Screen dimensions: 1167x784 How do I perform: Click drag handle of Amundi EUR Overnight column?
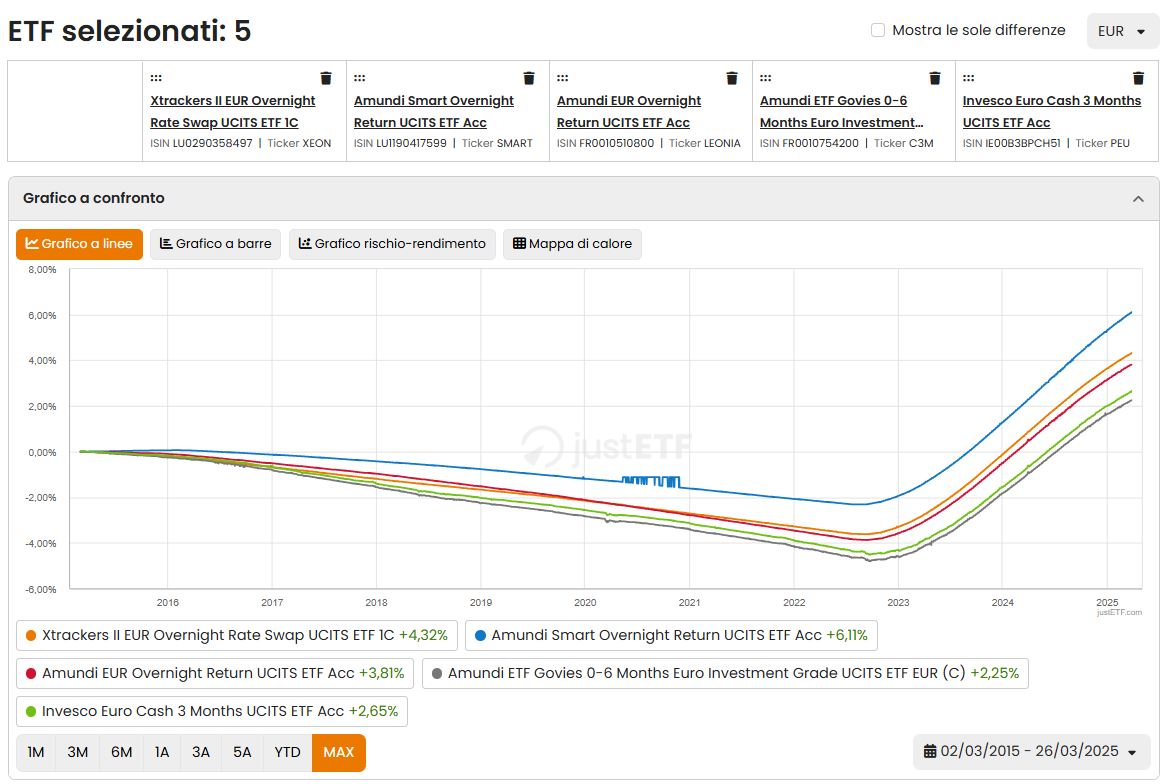coord(563,78)
